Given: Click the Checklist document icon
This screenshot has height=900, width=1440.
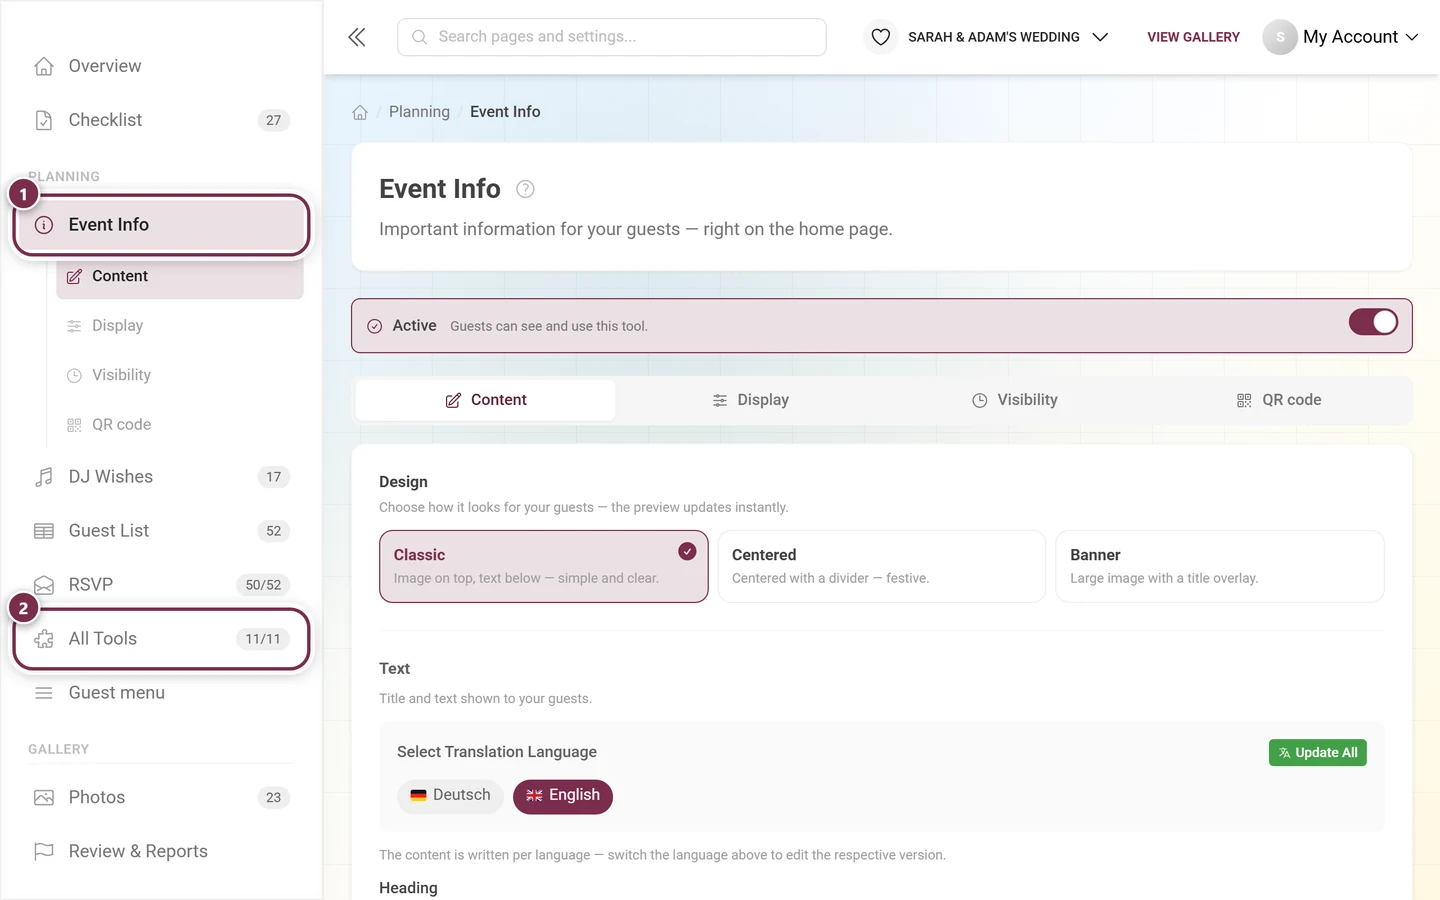Looking at the screenshot, I should (x=44, y=120).
